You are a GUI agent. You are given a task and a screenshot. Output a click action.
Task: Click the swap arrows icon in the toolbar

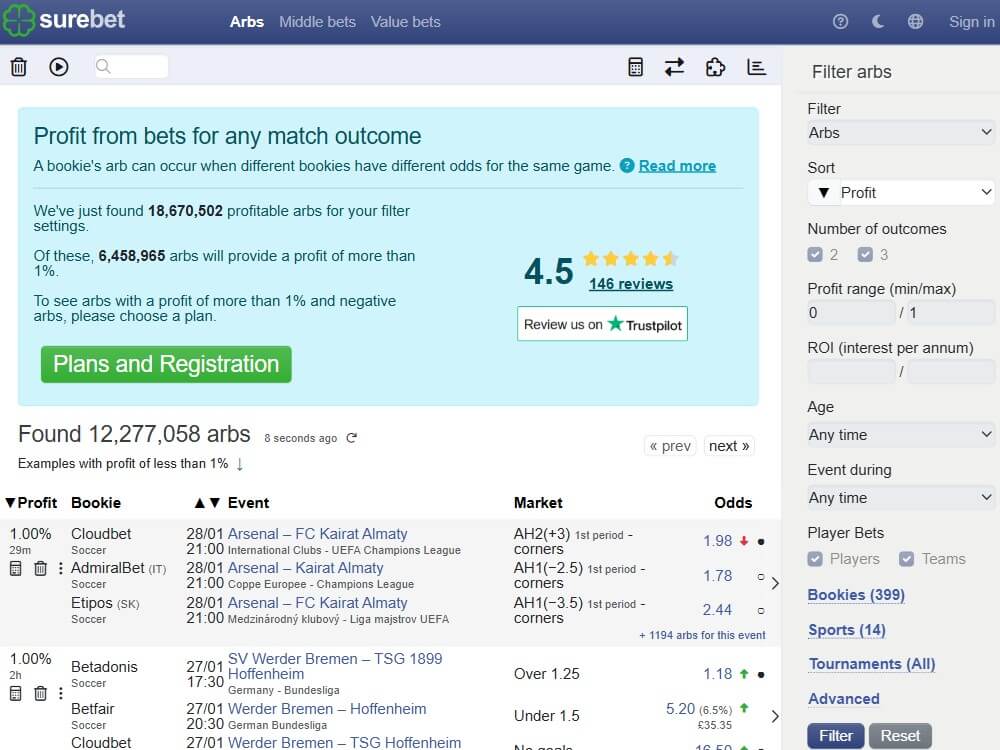674,66
